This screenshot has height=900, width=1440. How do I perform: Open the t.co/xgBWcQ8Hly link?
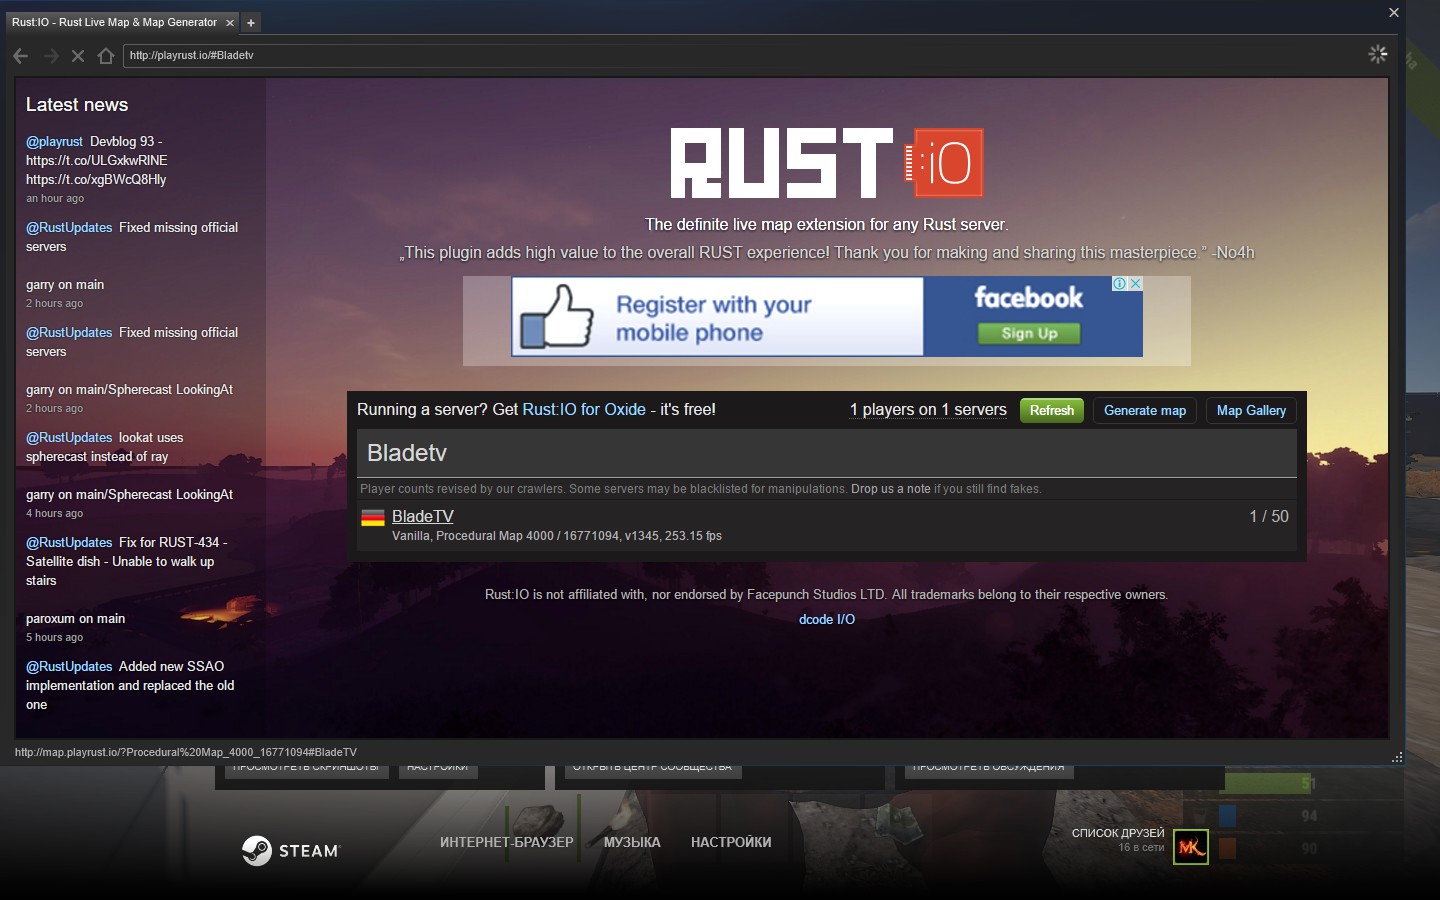pyautogui.click(x=96, y=179)
